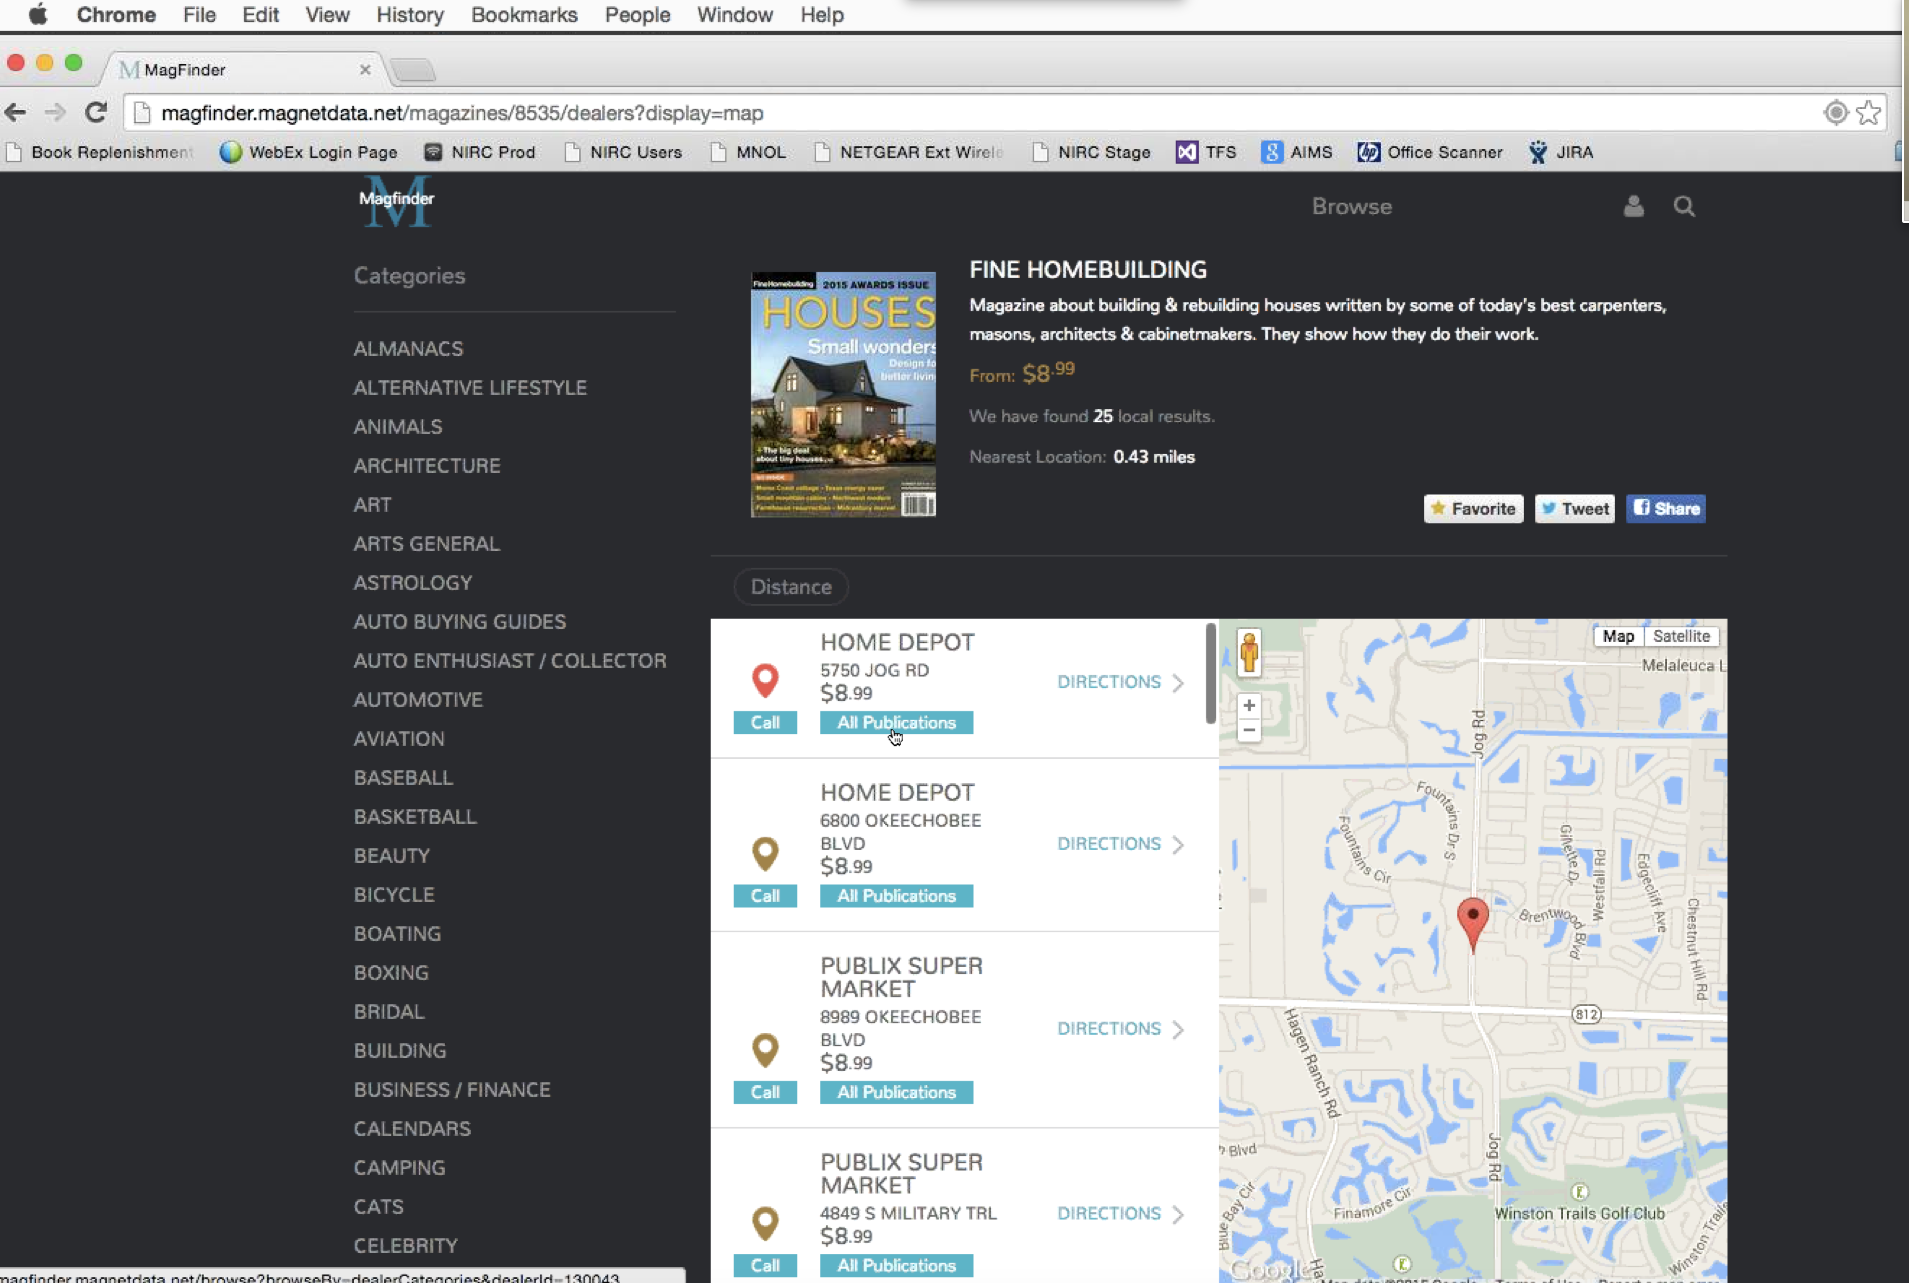Reload the page with refresh icon
Viewport: 1909px width, 1283px height.
point(96,113)
